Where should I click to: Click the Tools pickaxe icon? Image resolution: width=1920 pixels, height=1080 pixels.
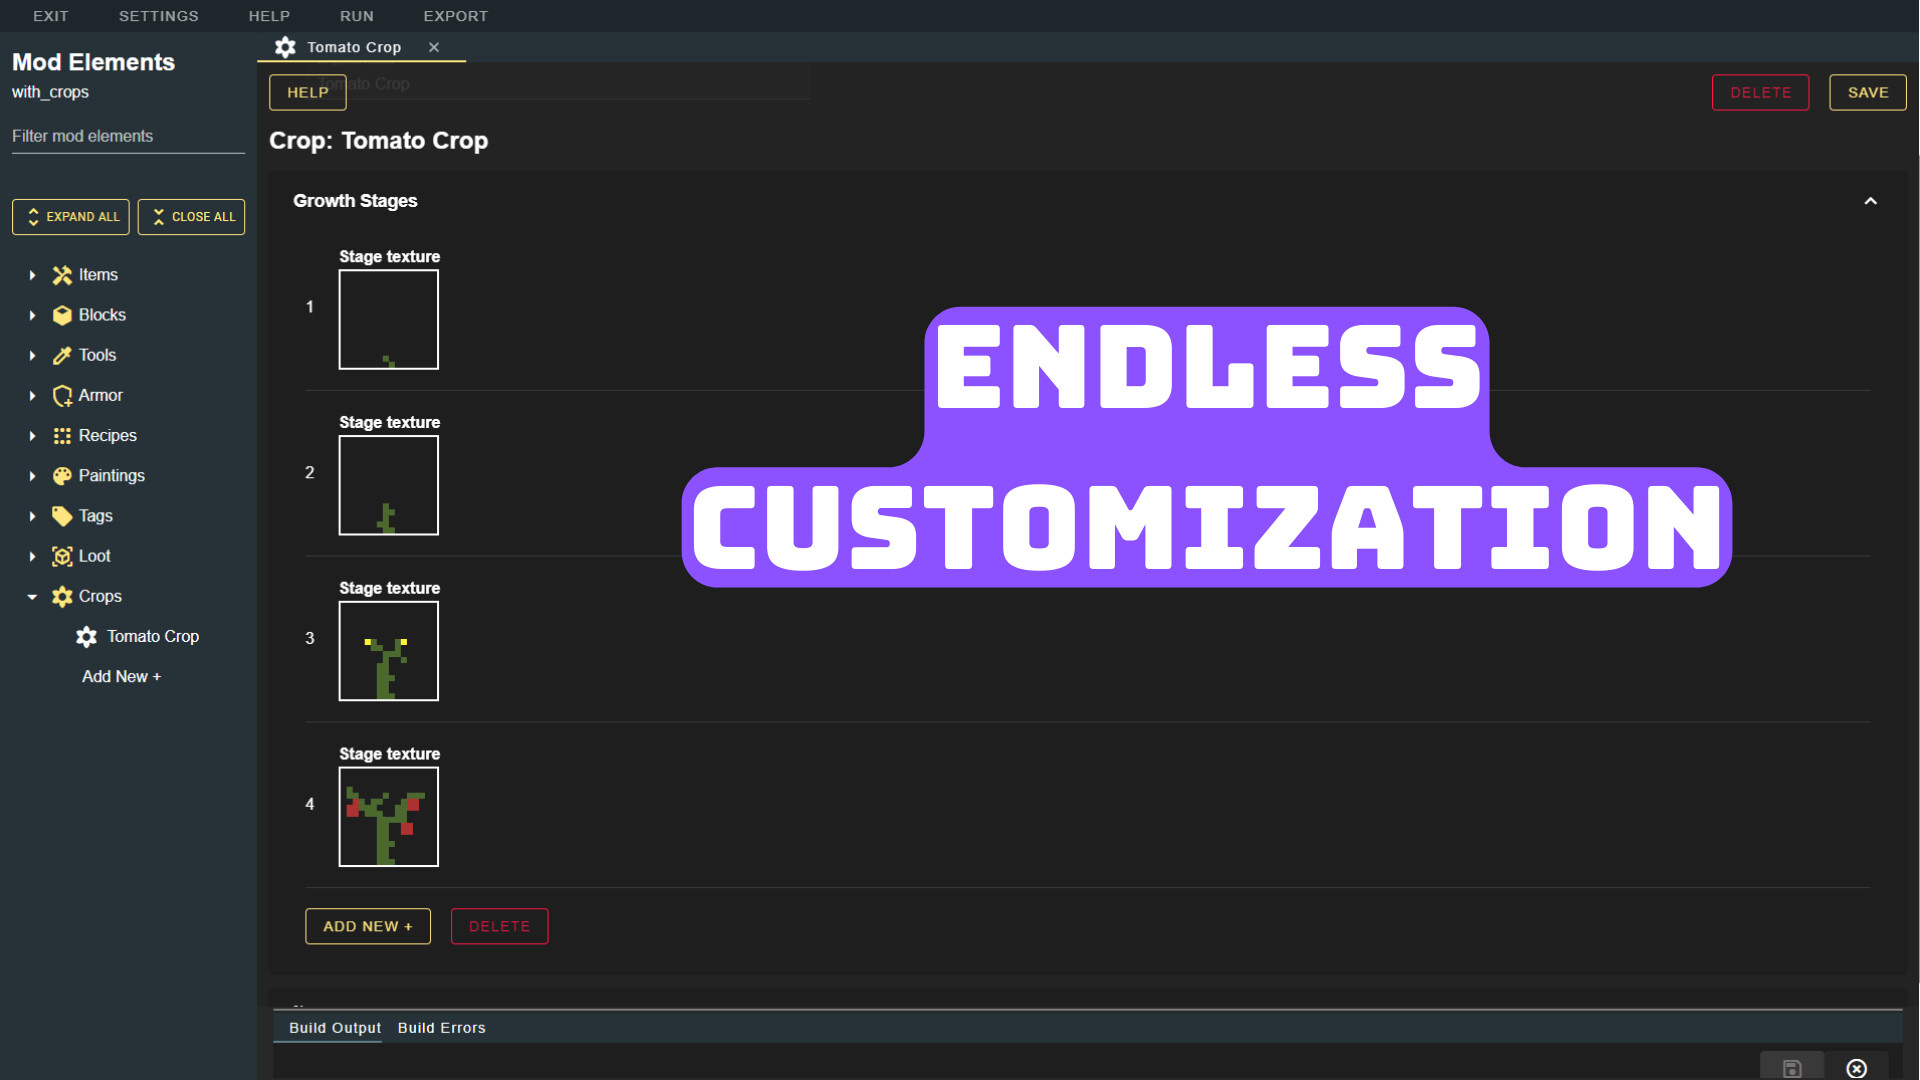point(62,355)
